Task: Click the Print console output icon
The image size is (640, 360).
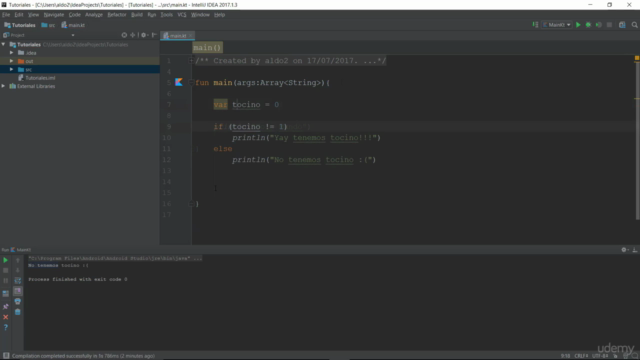Action: click(18, 302)
